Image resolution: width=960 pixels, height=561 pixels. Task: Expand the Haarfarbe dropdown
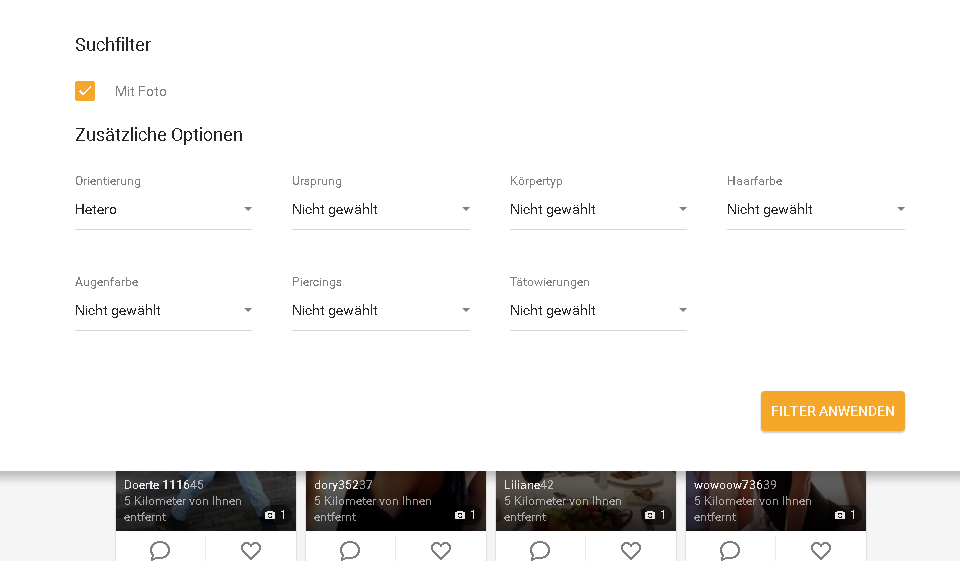point(815,210)
